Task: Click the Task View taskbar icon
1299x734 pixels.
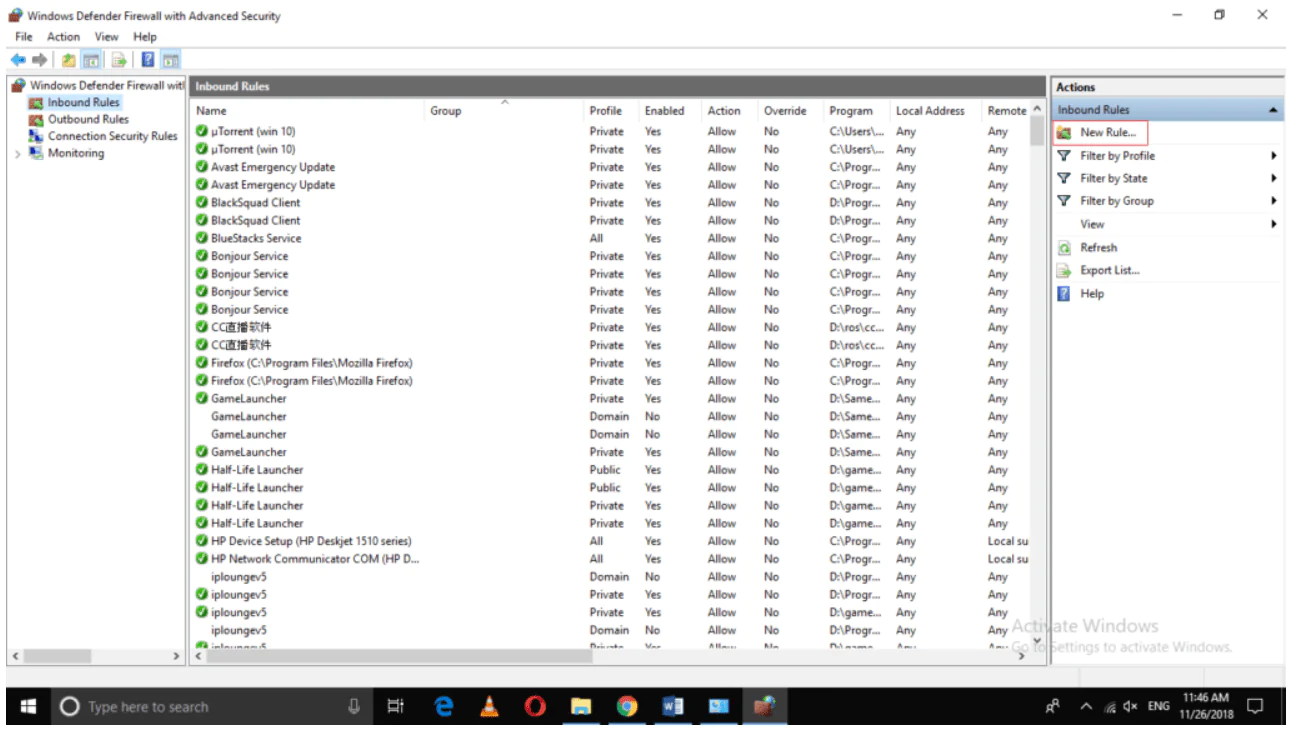Action: coord(395,707)
